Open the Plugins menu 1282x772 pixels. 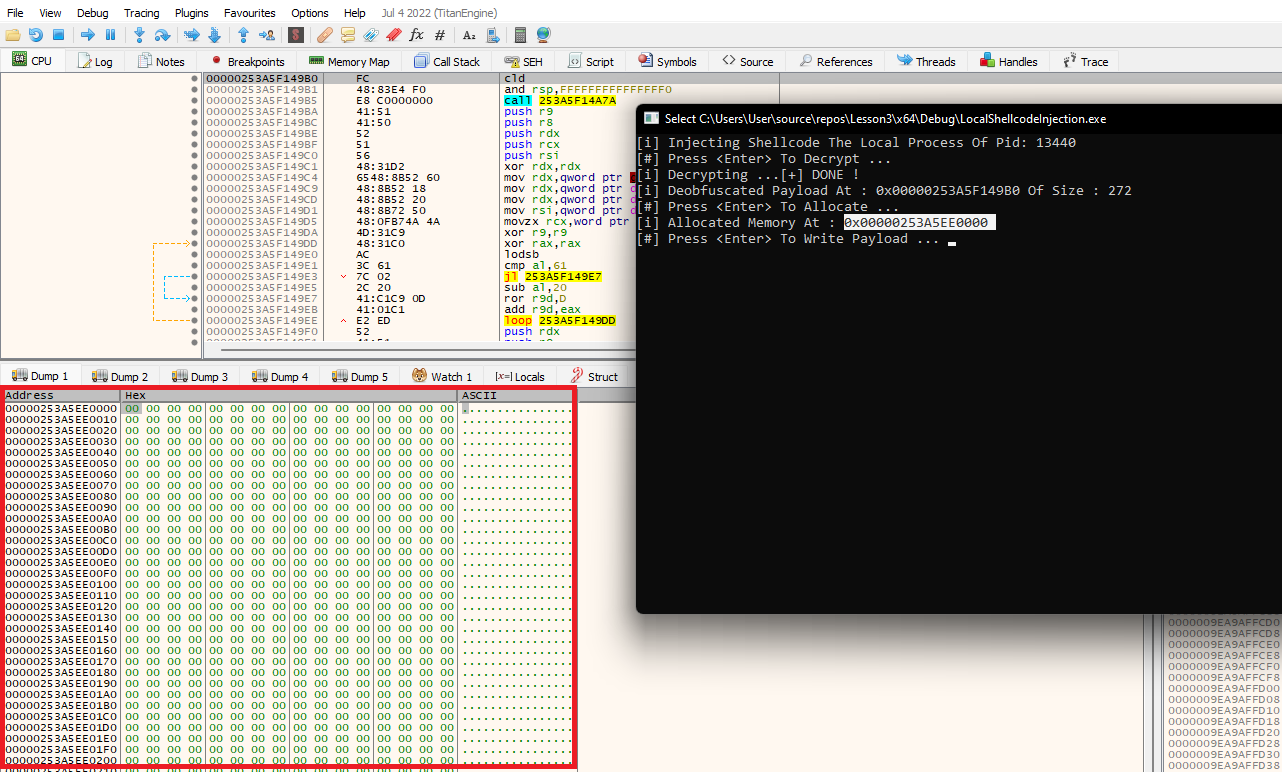click(x=192, y=13)
